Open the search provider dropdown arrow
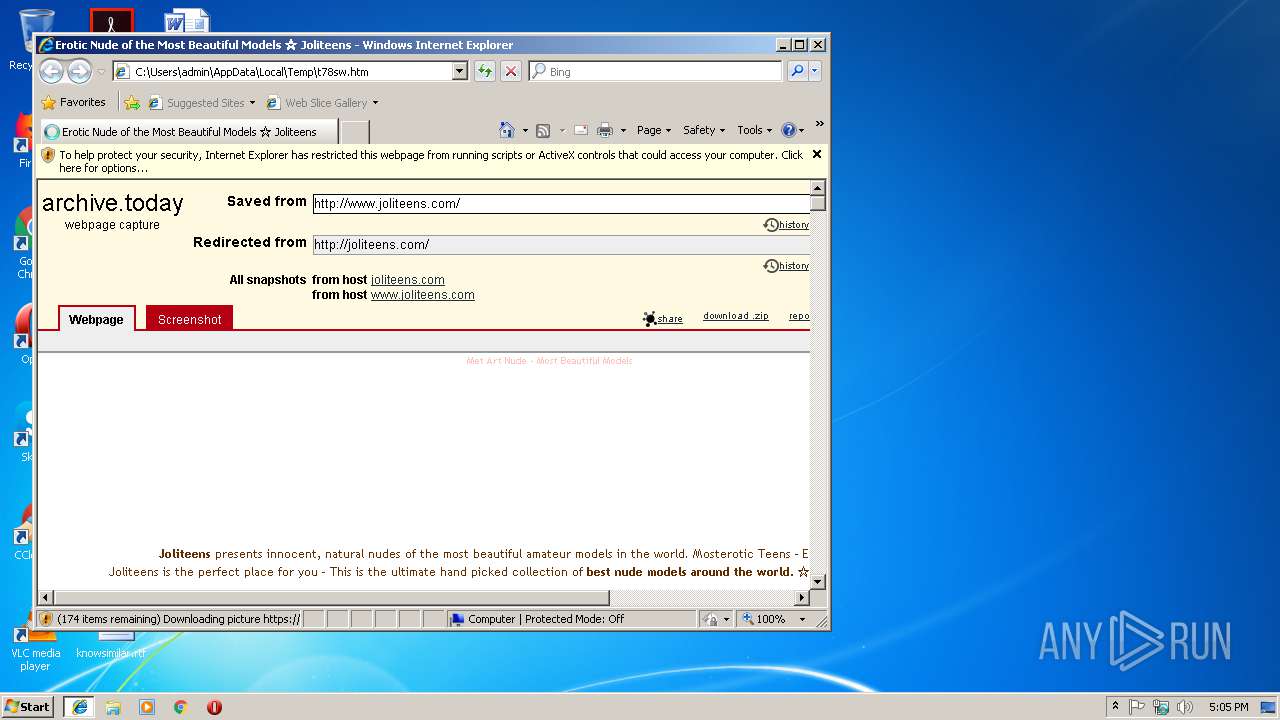Screen dimensions: 1280x720 pyautogui.click(x=815, y=71)
